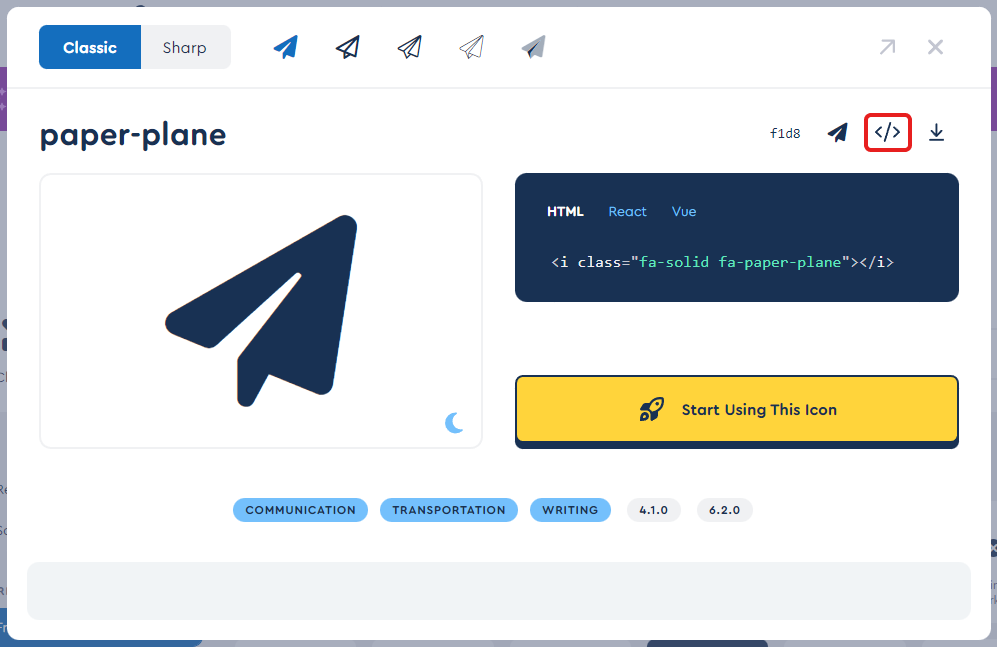Image resolution: width=997 pixels, height=647 pixels.
Task: Close the icon details dialog
Action: click(x=935, y=47)
